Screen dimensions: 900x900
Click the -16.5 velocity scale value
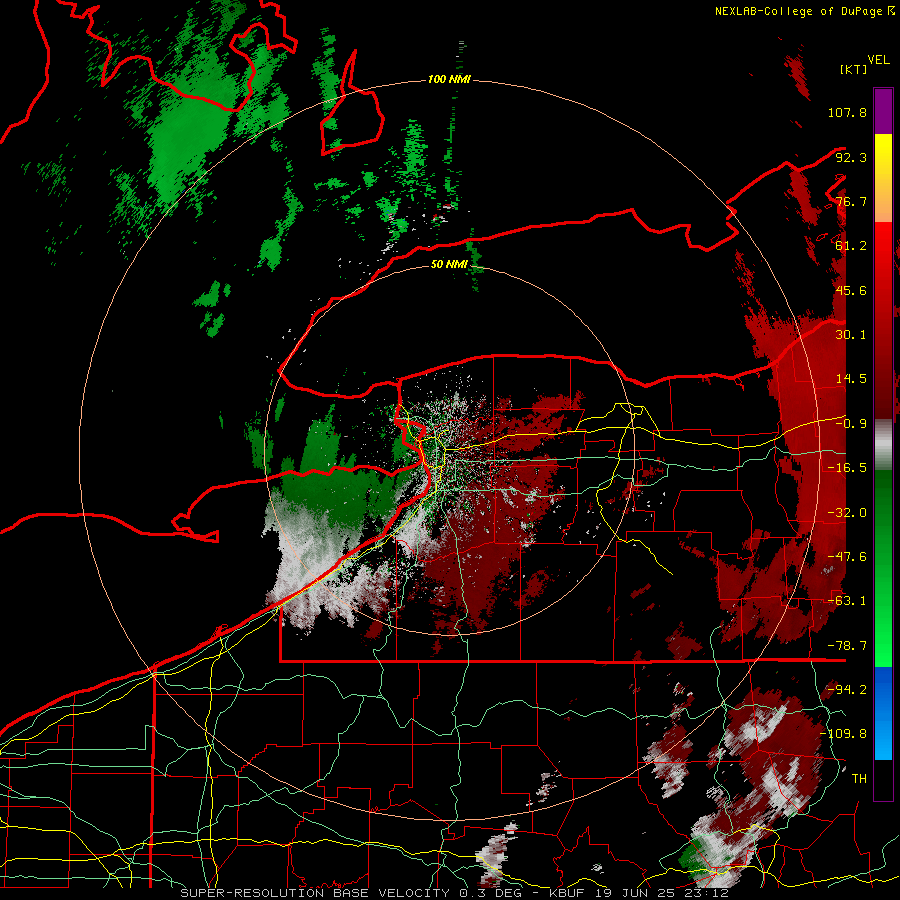pyautogui.click(x=847, y=468)
